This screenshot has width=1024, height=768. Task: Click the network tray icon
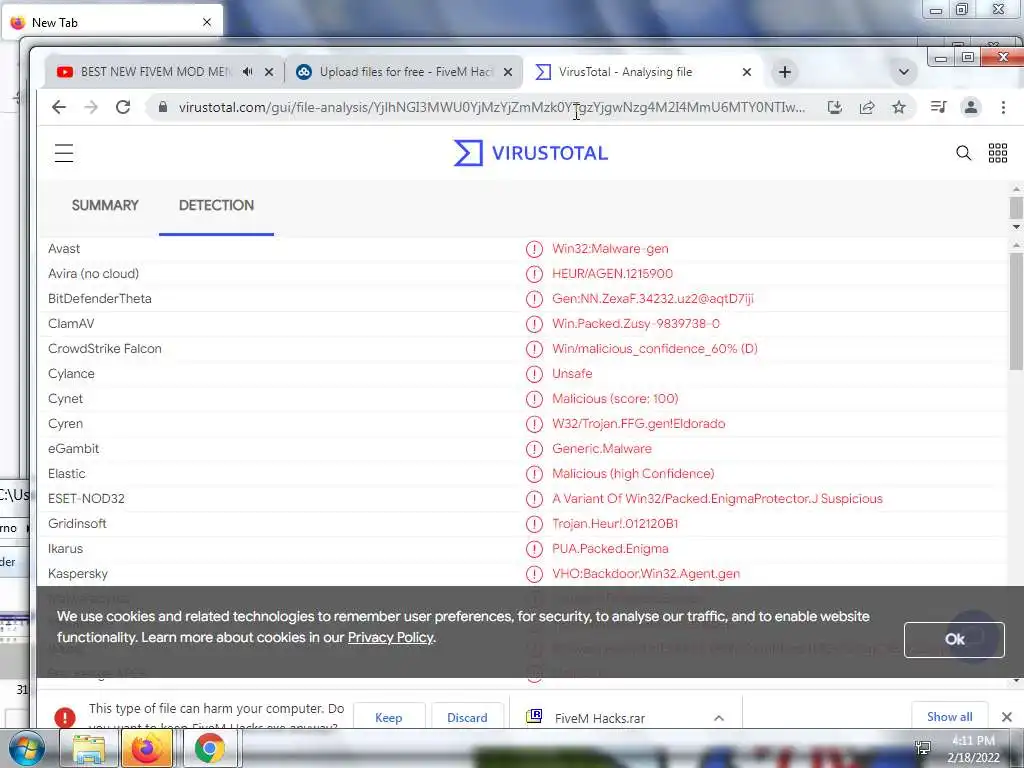click(923, 748)
